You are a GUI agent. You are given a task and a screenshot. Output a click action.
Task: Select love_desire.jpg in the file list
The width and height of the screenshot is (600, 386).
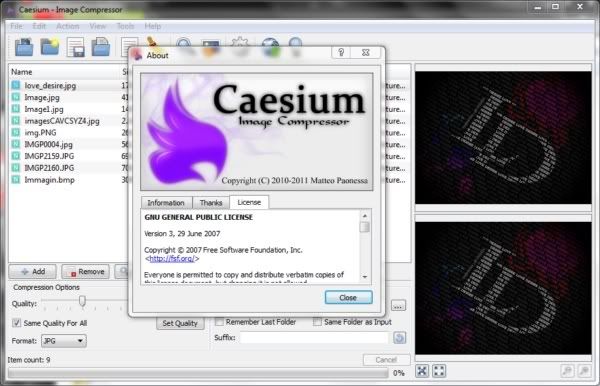50,85
